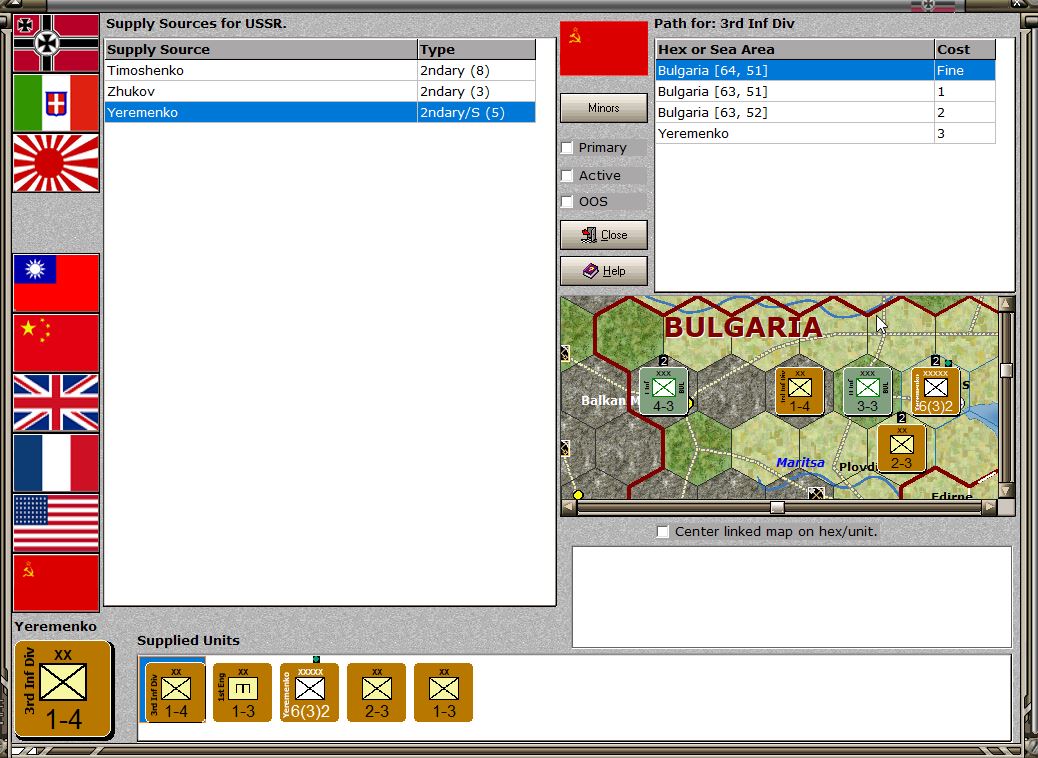
Task: Select the 2-3 infantry unit in Supplied Units
Action: coord(377,692)
